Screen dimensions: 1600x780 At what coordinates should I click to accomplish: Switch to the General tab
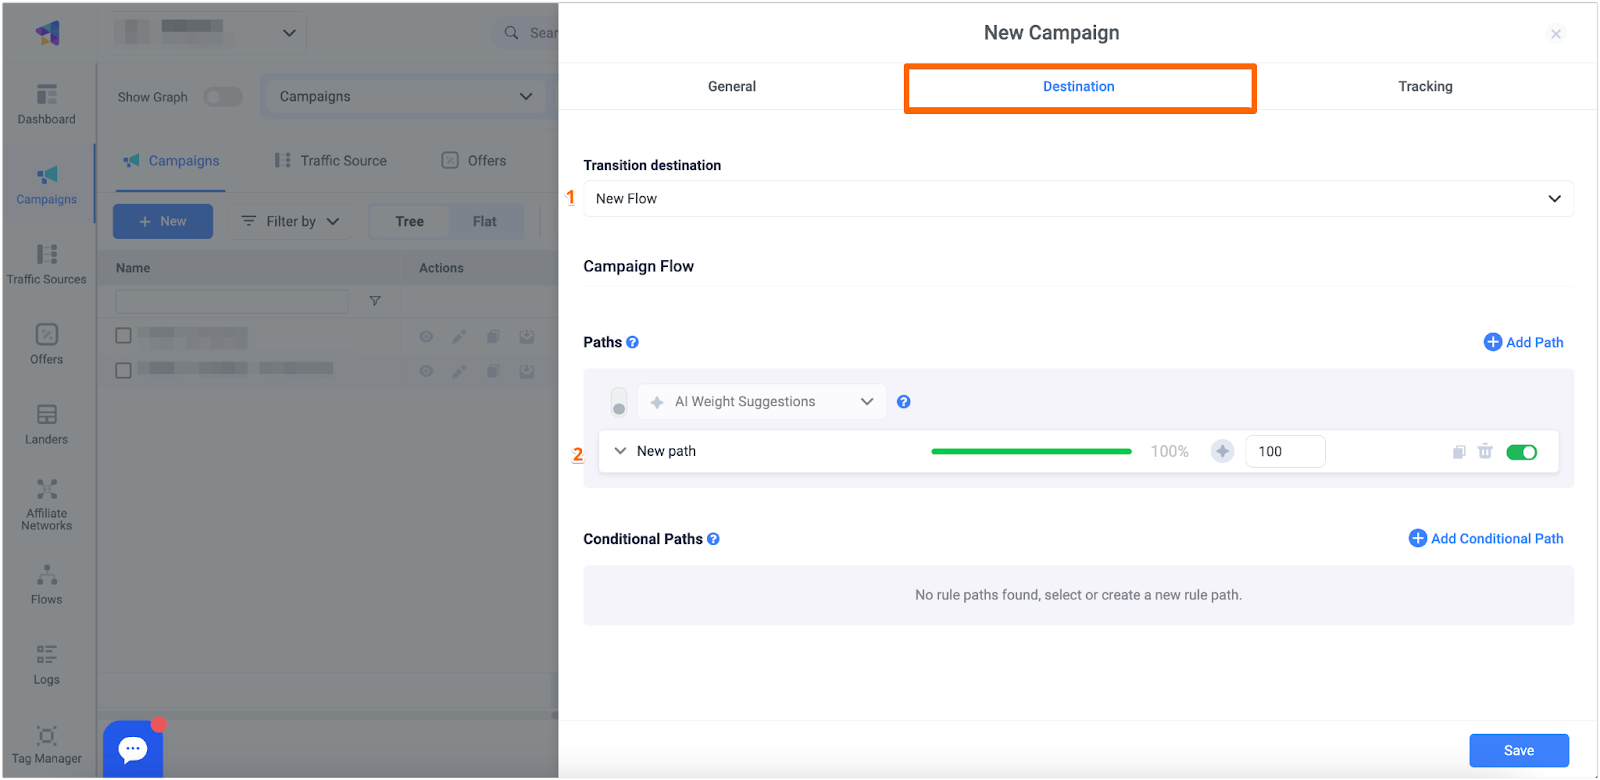click(731, 87)
